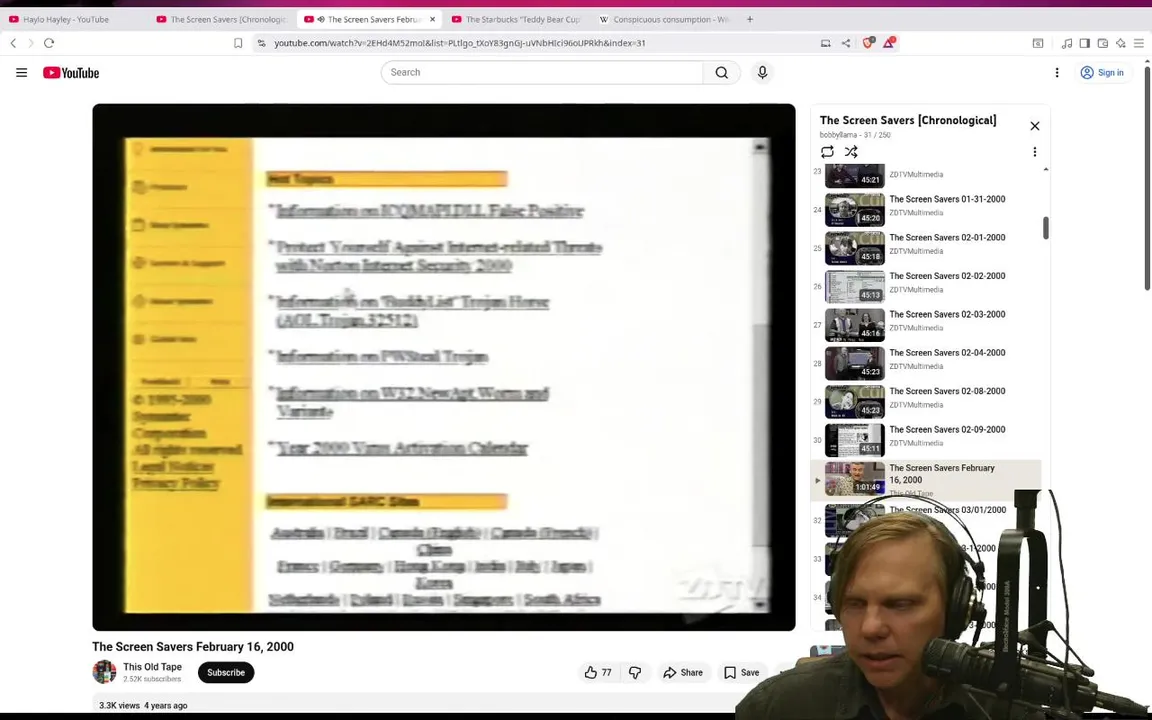The height and width of the screenshot is (720, 1152).
Task: Click the YouTube search magnifier button
Action: point(721,73)
